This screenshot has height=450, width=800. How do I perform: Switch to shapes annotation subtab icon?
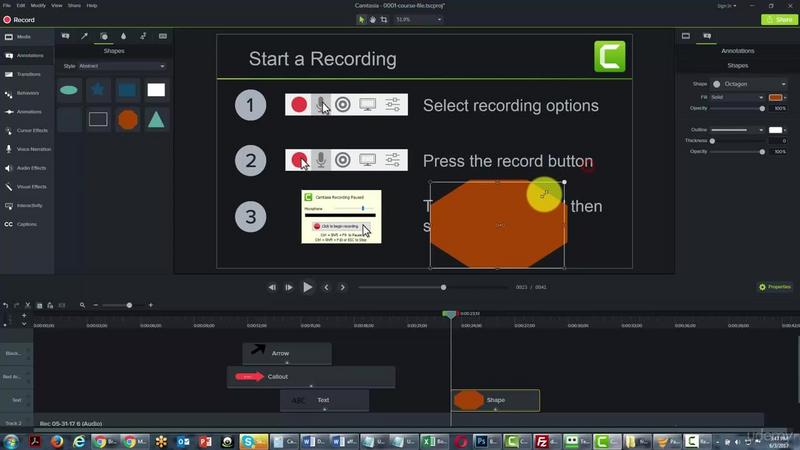(104, 36)
